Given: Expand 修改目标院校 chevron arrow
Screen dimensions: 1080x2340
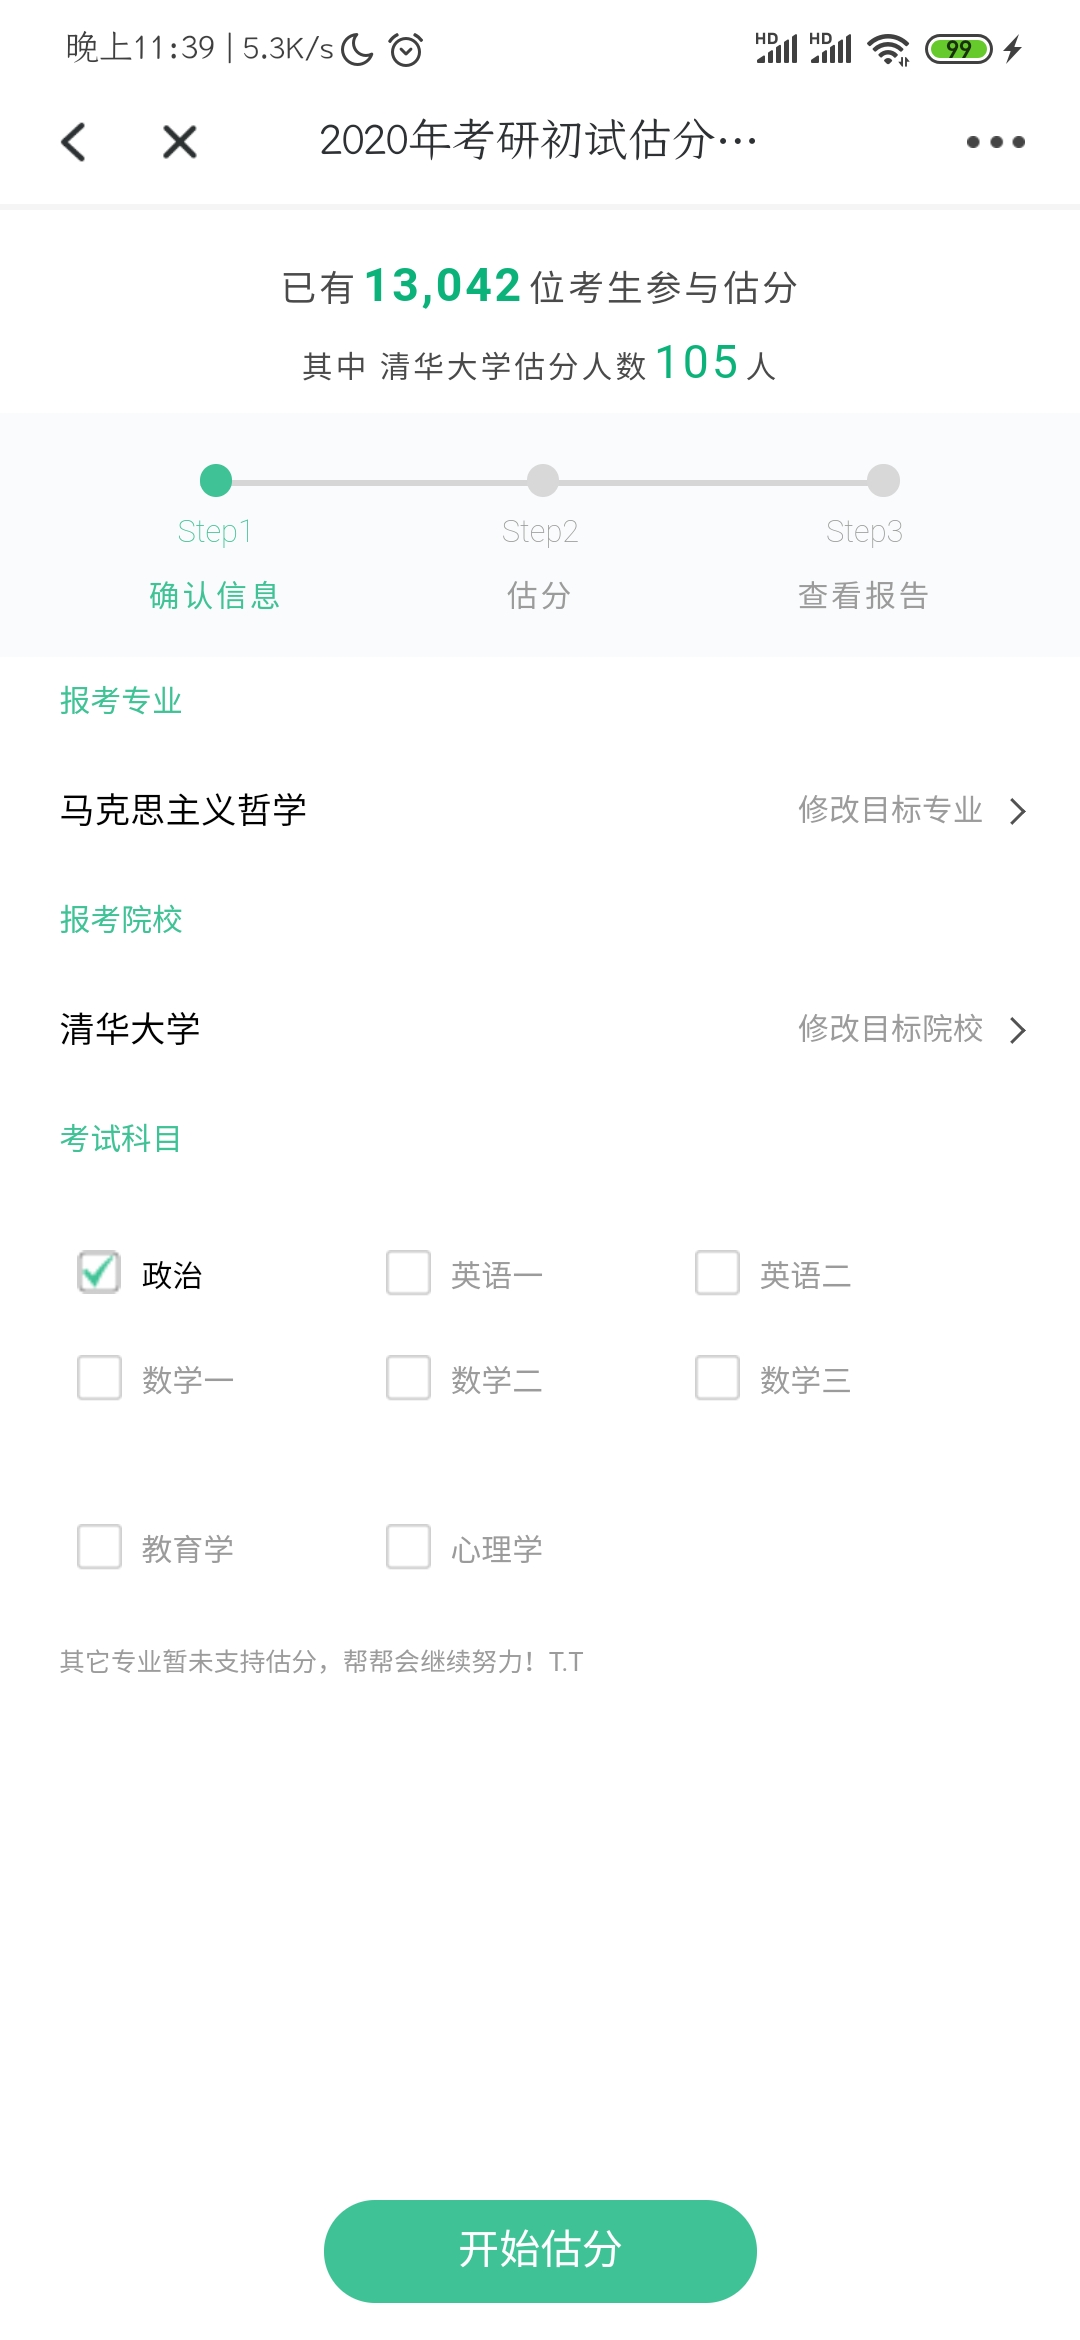Looking at the screenshot, I should pos(1018,1030).
